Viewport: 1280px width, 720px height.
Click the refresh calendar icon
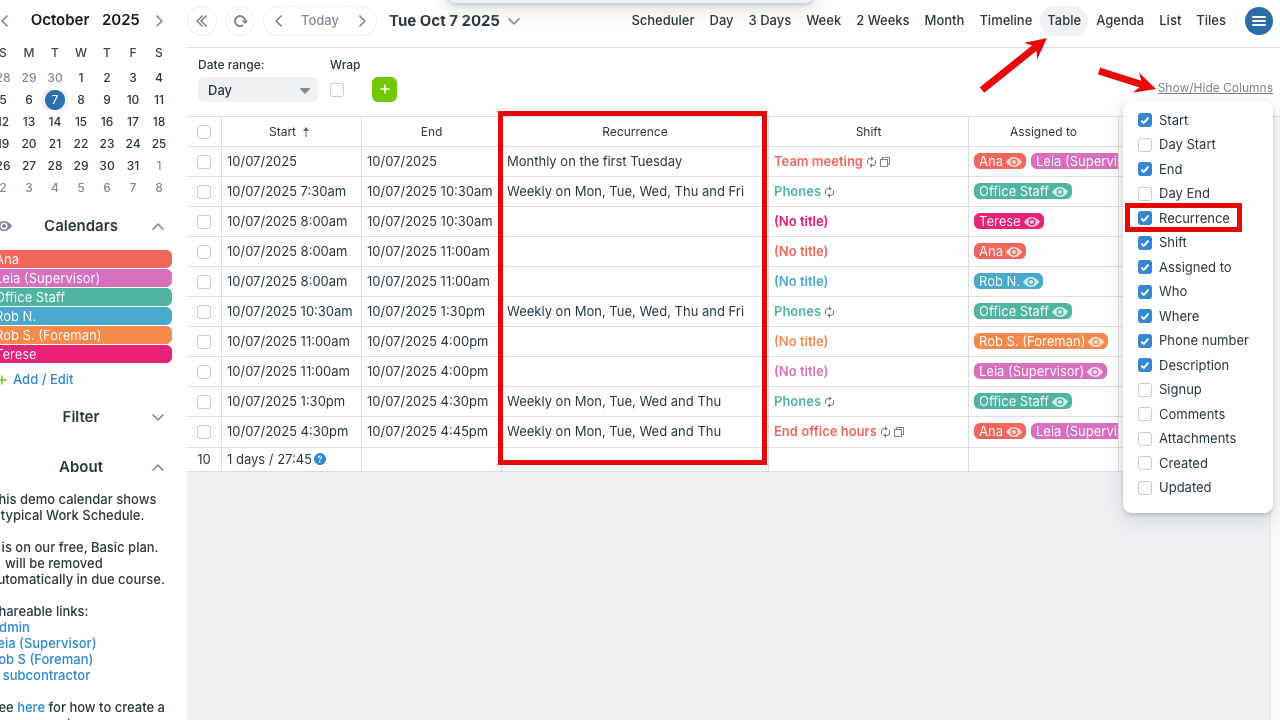point(239,21)
